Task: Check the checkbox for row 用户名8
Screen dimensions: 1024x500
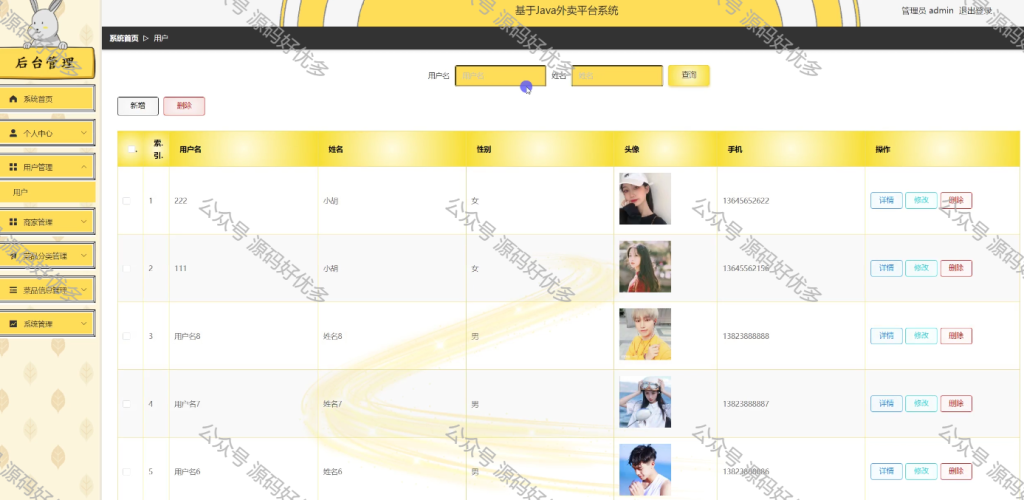Action: coord(127,336)
